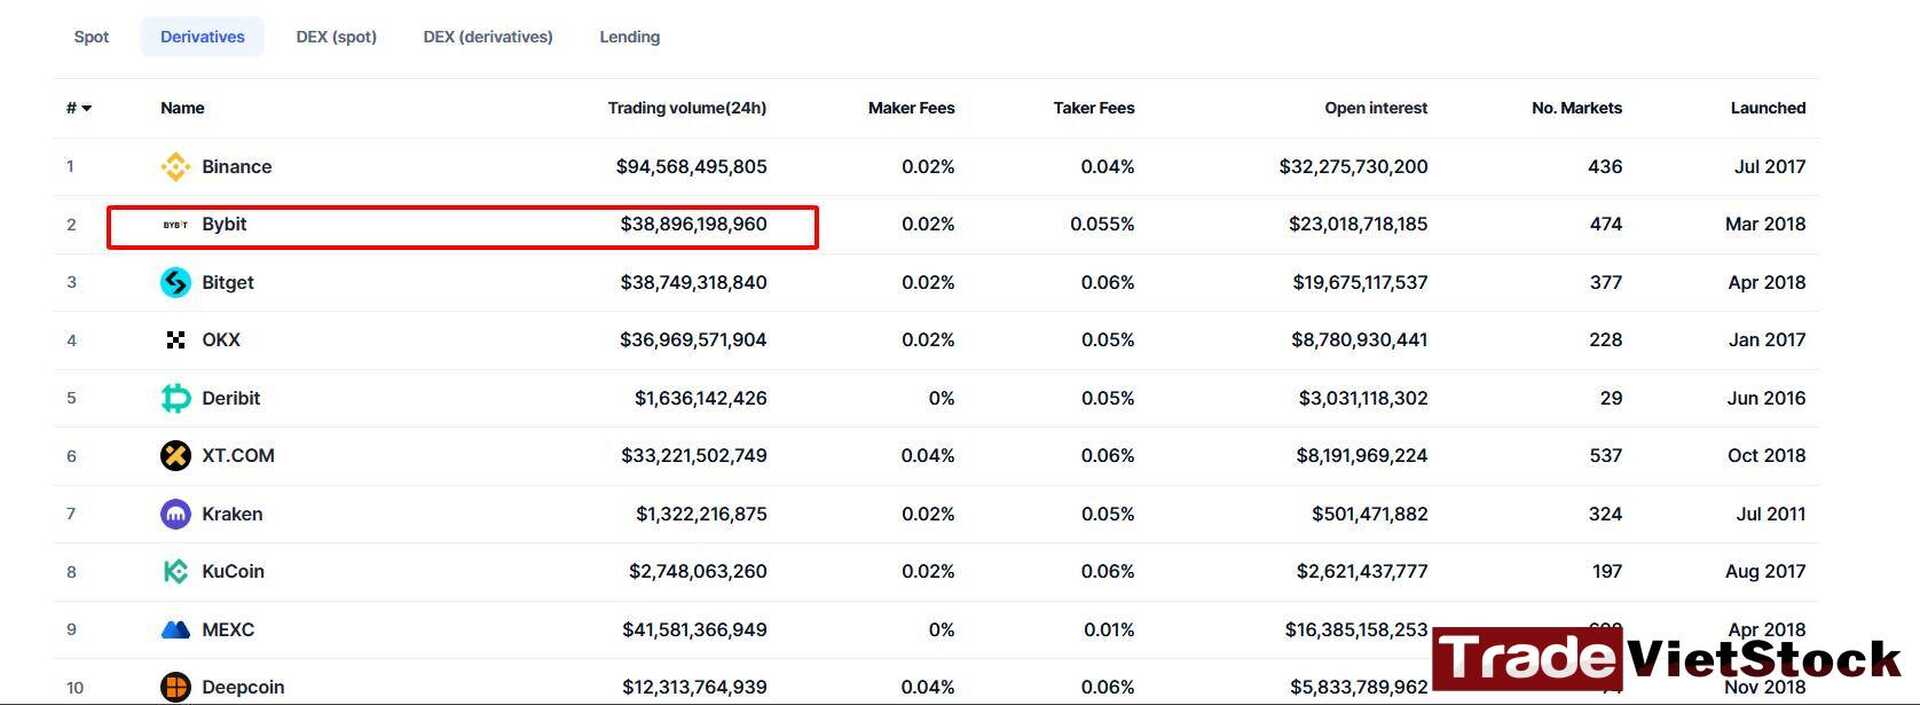Viewport: 1920px width, 705px height.
Task: Sort by Name column header
Action: click(182, 108)
